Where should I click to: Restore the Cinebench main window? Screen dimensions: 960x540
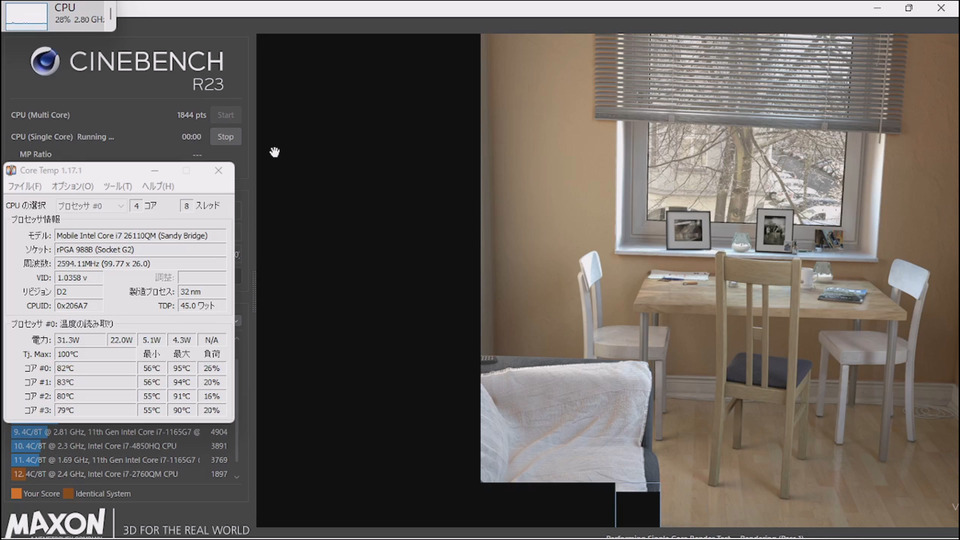909,8
